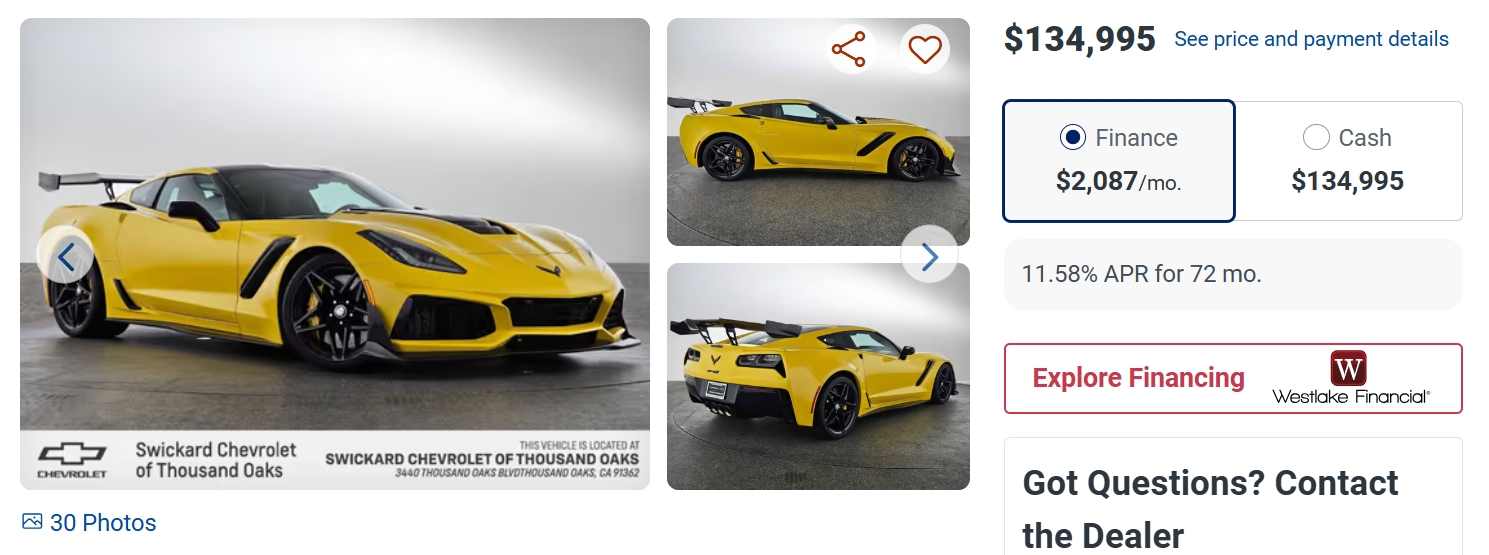Advance to the next photo arrow
This screenshot has height=555, width=1489.
[929, 255]
